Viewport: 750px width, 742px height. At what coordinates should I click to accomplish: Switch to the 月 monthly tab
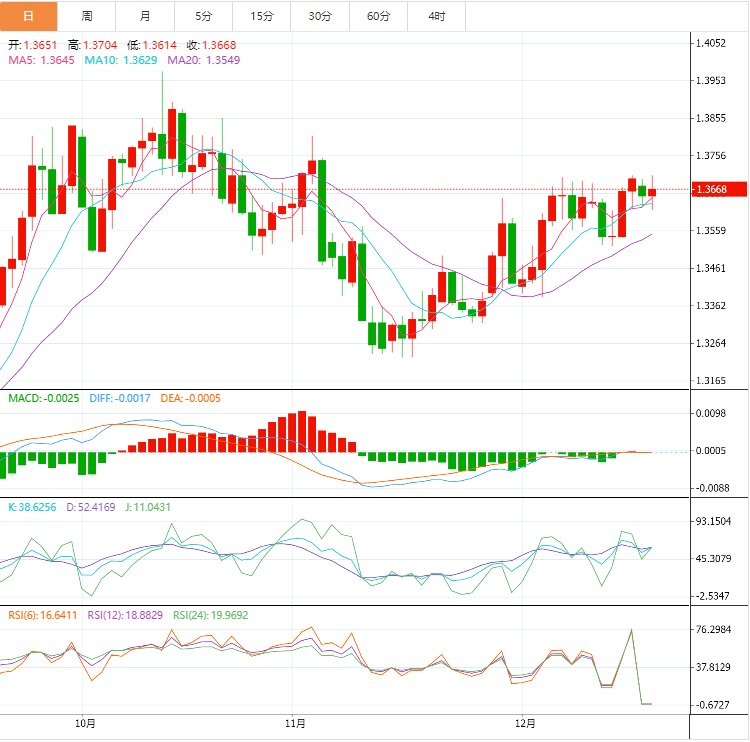click(x=146, y=16)
